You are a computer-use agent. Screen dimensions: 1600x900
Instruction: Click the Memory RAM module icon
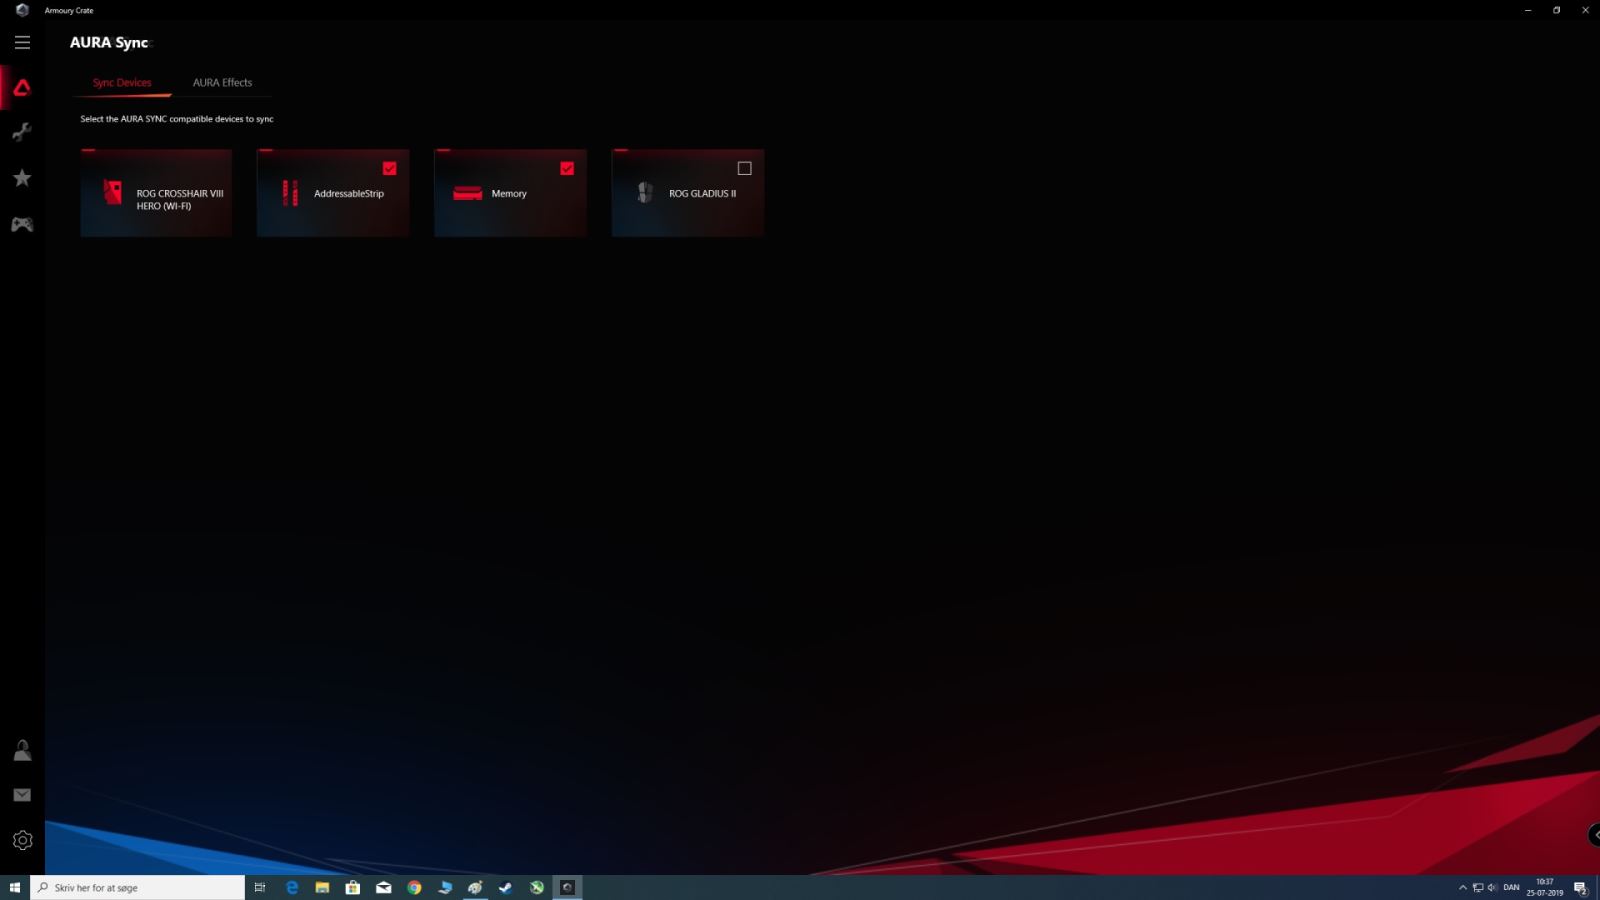(x=467, y=193)
